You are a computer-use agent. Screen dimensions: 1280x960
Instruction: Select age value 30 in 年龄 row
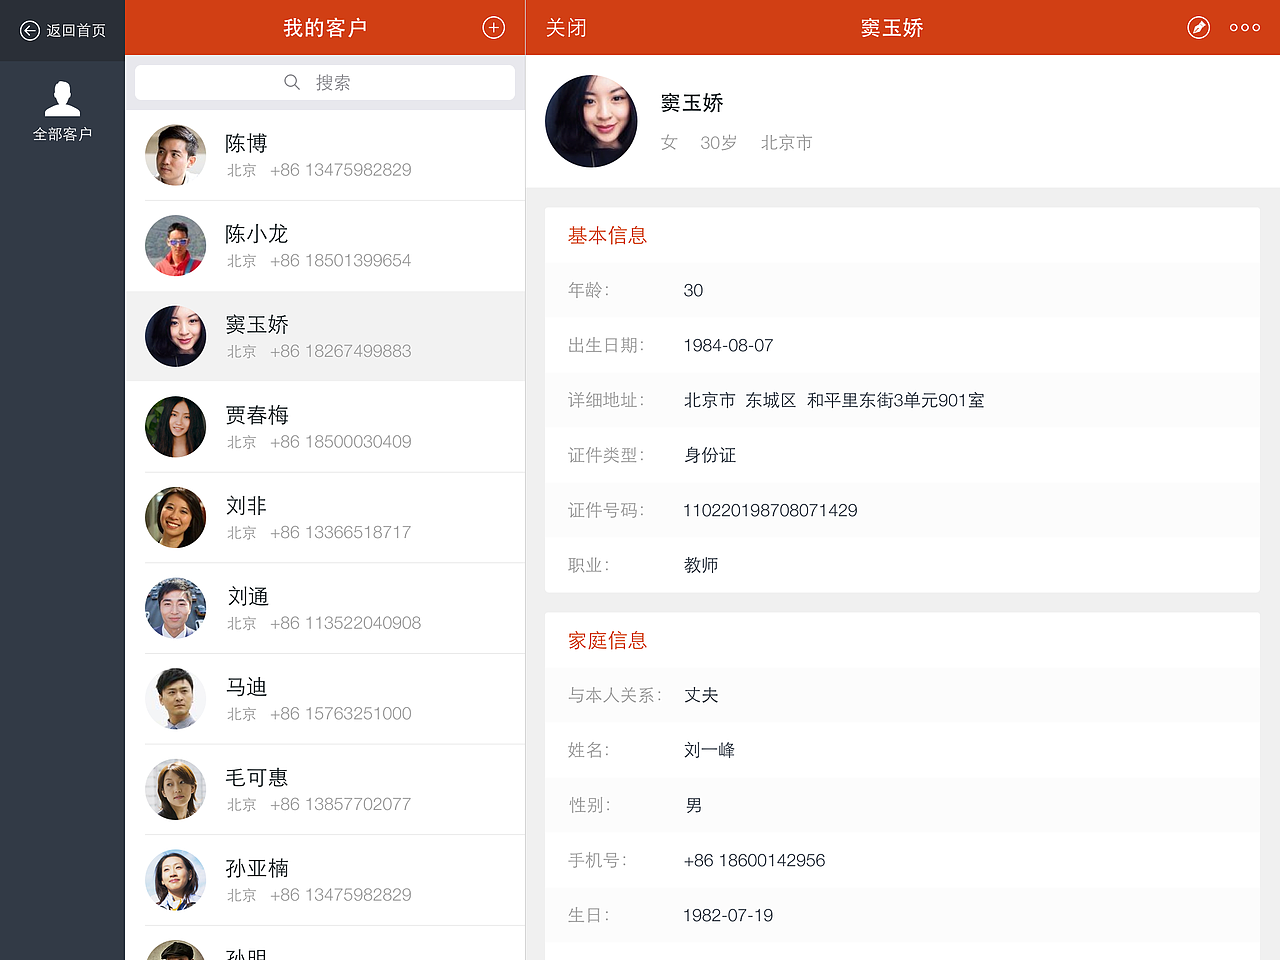coord(693,291)
